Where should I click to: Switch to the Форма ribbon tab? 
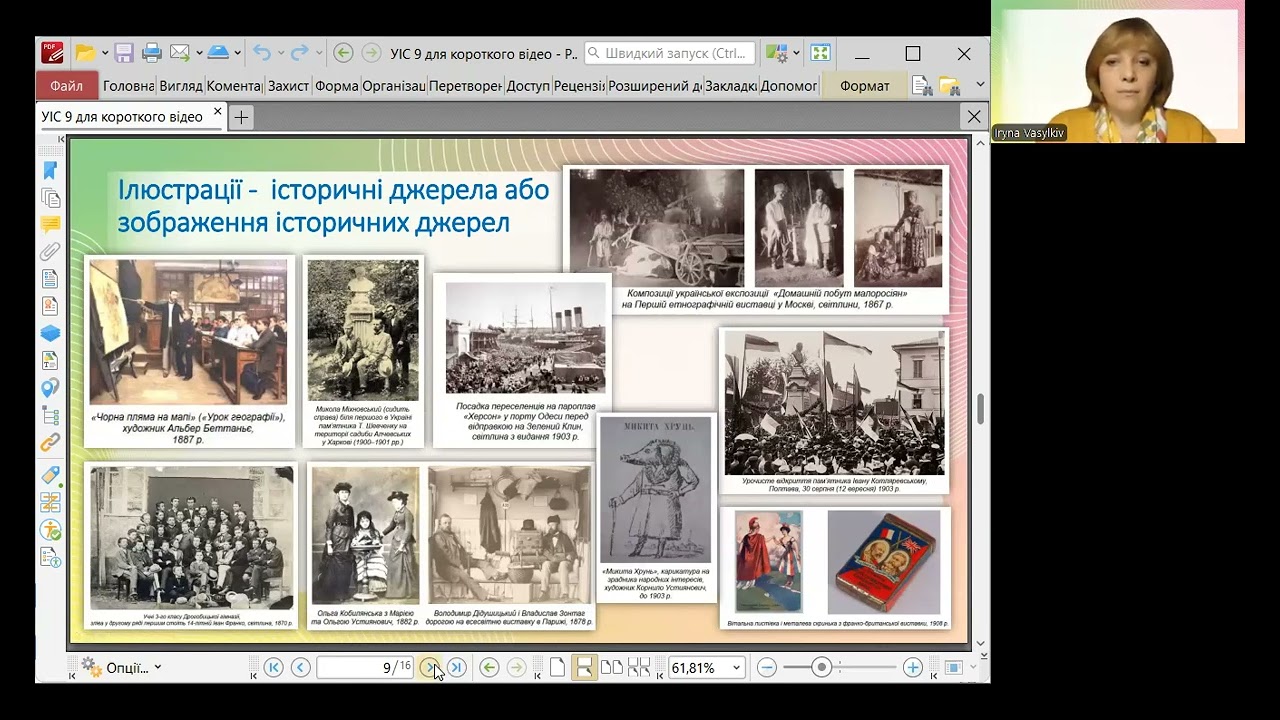coord(337,86)
